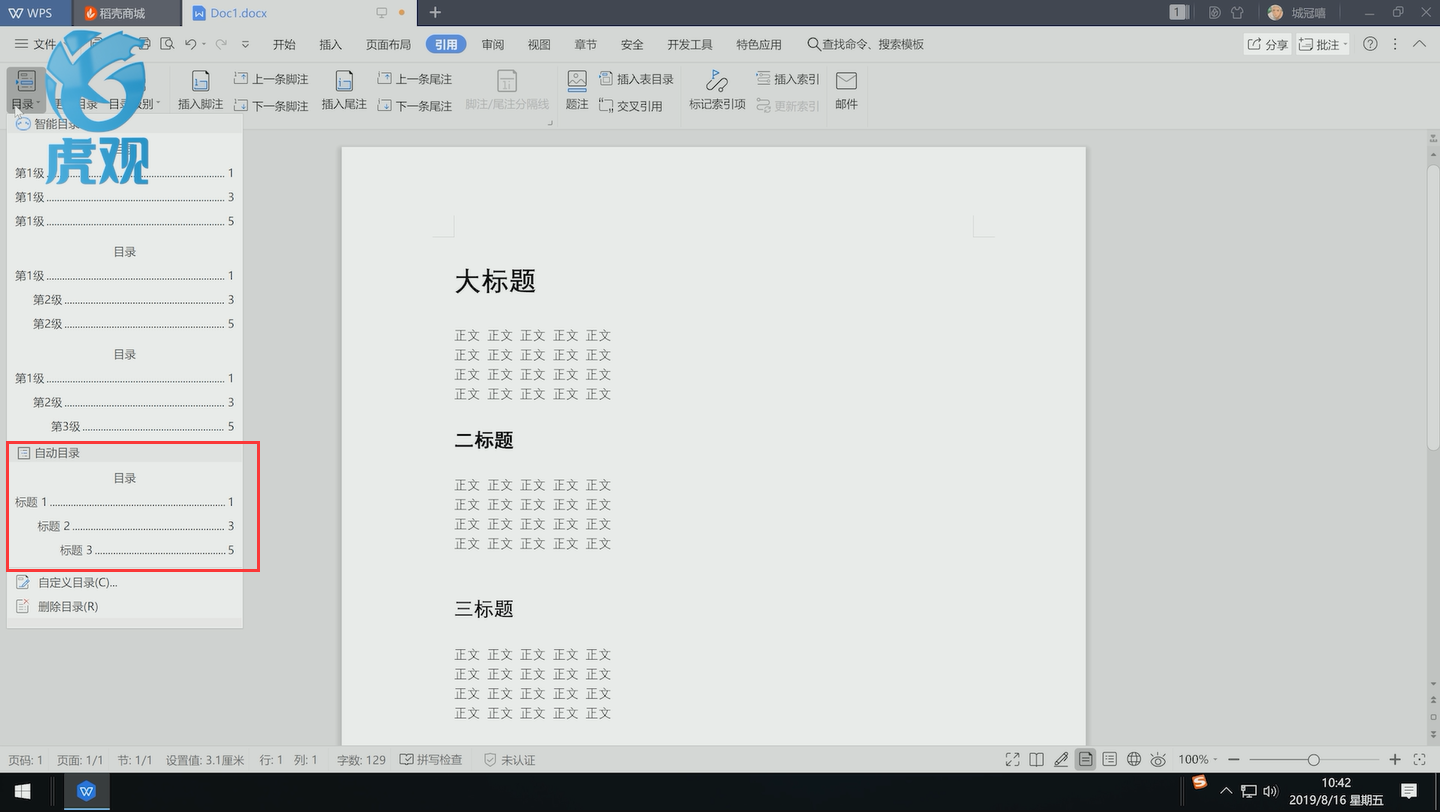
Task: Switch to the 插入 ribbon tab
Action: coord(330,44)
